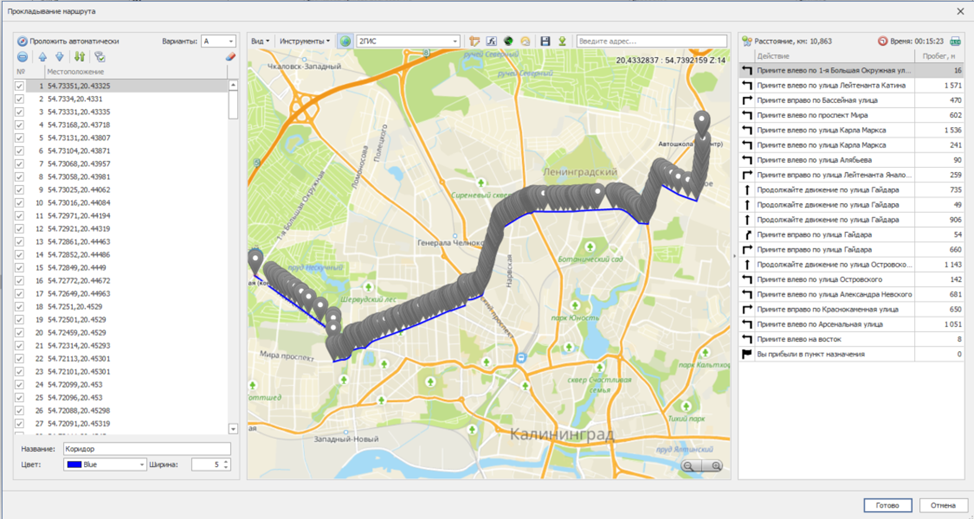Viewport: 974px width, 519px height.
Task: Click the green pin icon next to save
Action: pyautogui.click(x=562, y=41)
